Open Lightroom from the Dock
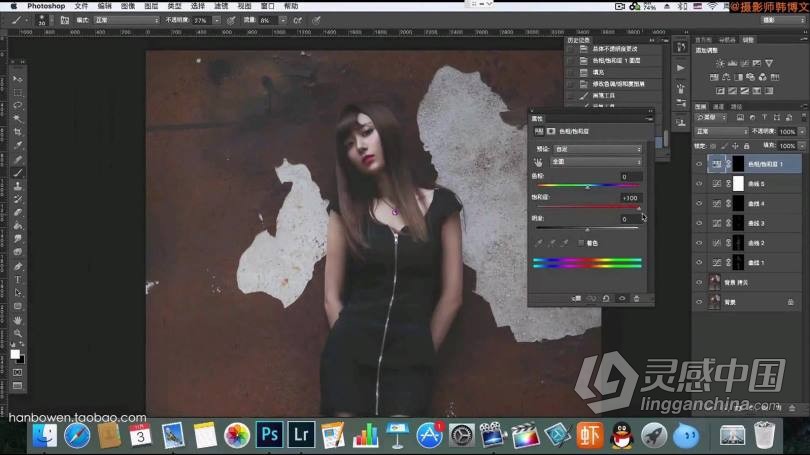The width and height of the screenshot is (810, 455). click(301, 435)
